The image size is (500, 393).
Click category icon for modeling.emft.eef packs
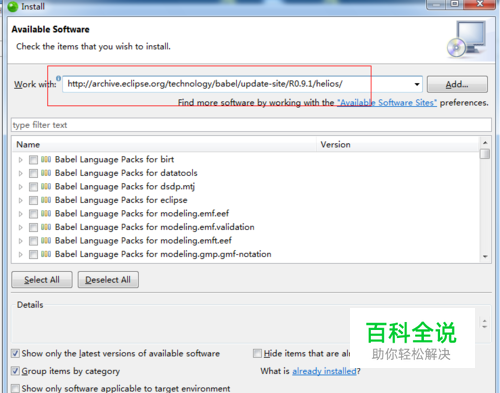pyautogui.click(x=46, y=241)
